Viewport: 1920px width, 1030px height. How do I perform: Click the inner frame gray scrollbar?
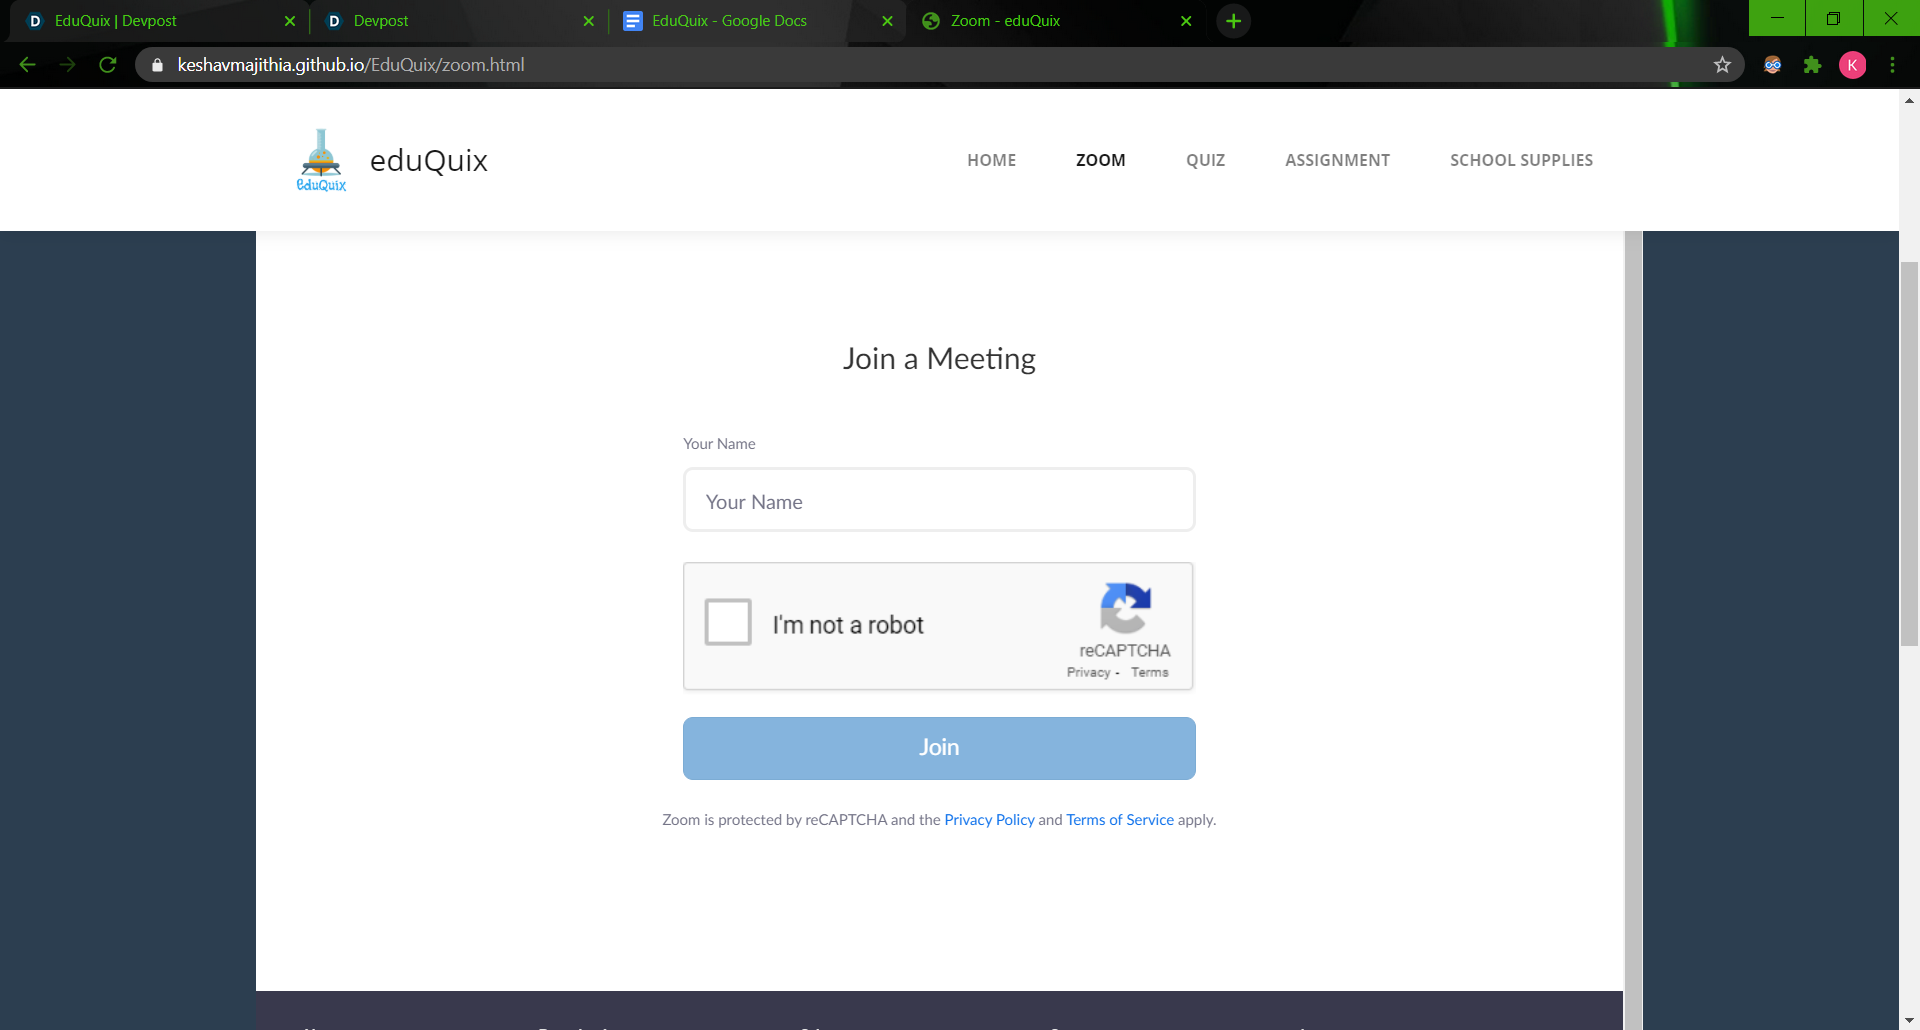1633,630
